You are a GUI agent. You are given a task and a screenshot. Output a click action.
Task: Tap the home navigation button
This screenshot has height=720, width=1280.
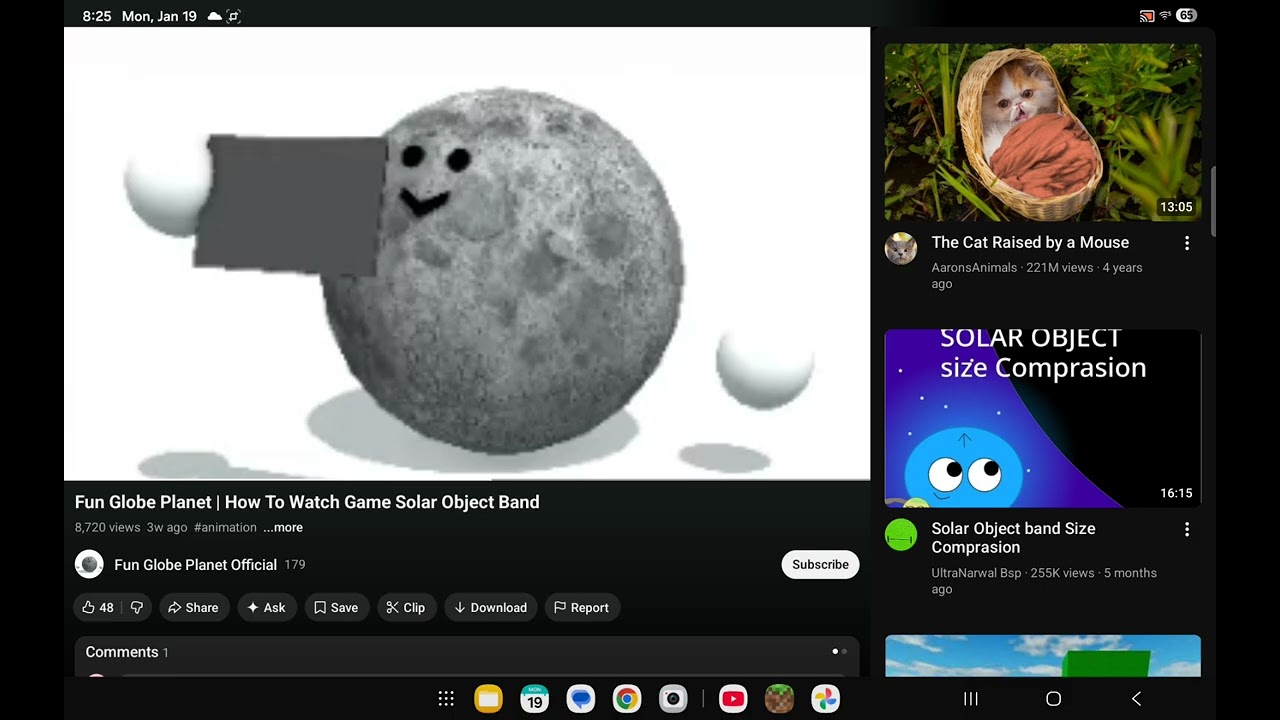point(1053,699)
